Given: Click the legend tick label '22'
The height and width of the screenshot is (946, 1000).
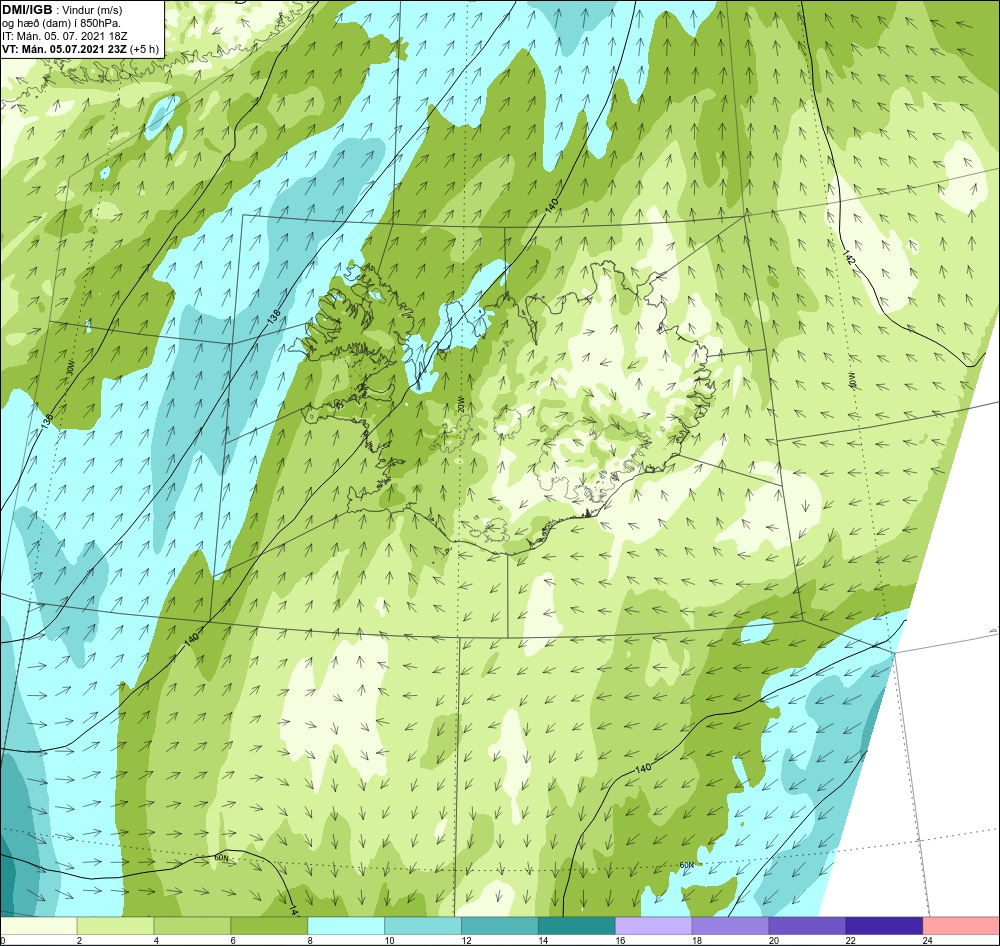Looking at the screenshot, I should pos(851,940).
